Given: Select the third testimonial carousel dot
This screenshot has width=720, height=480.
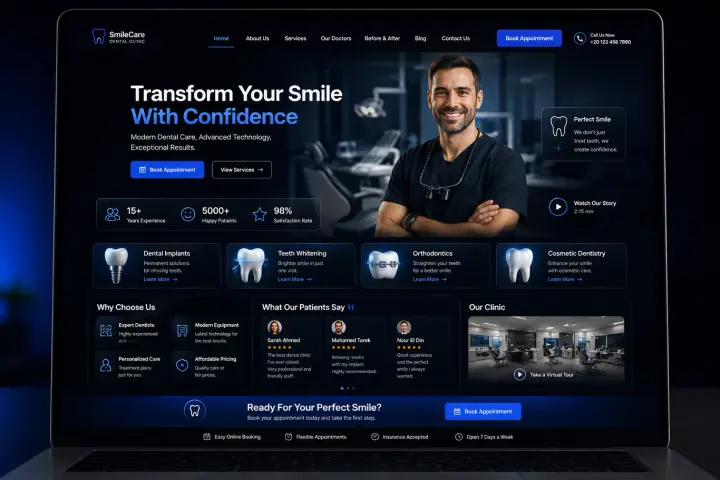Looking at the screenshot, I should 353,389.
